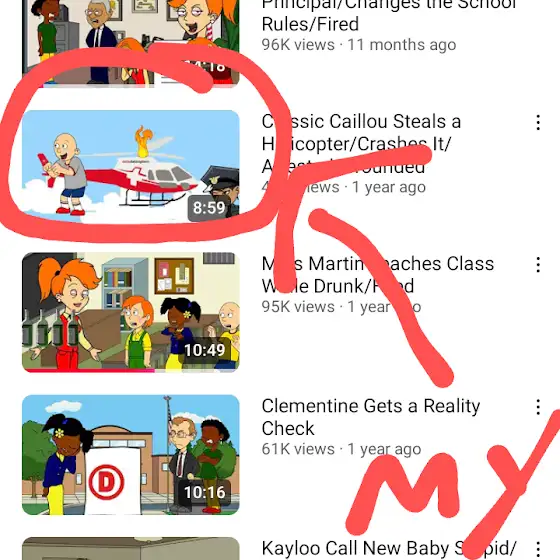
Task: Open the partially visible Kayloo video thumbnail
Action: tap(131, 549)
